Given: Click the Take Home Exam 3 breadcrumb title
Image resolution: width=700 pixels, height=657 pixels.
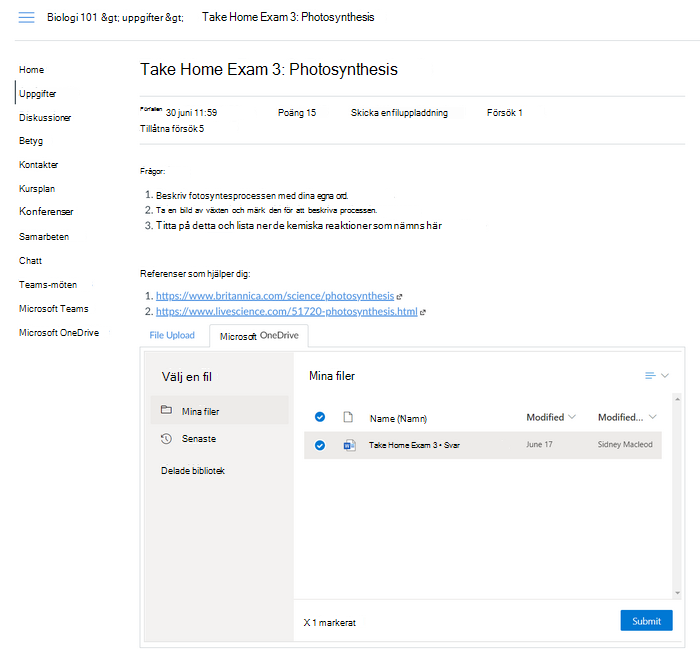Looking at the screenshot, I should (288, 17).
